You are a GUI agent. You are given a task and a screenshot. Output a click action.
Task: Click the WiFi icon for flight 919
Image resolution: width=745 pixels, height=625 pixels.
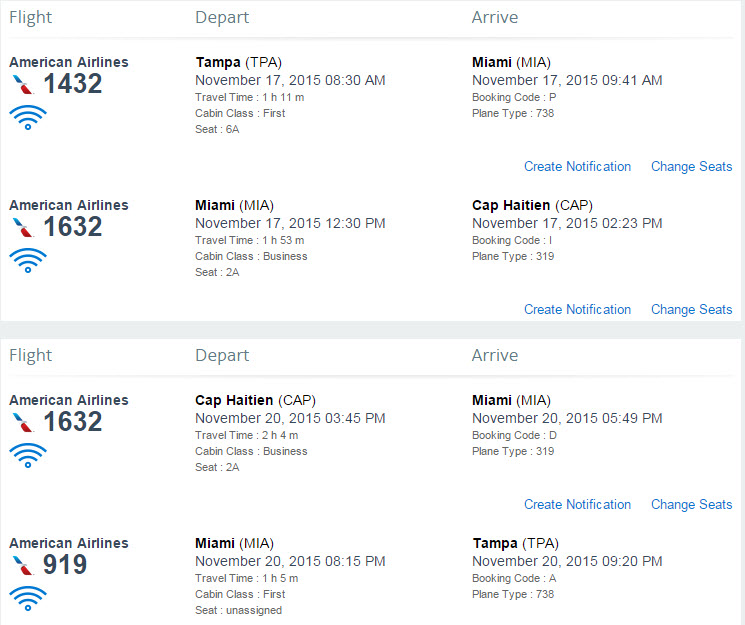tap(28, 598)
